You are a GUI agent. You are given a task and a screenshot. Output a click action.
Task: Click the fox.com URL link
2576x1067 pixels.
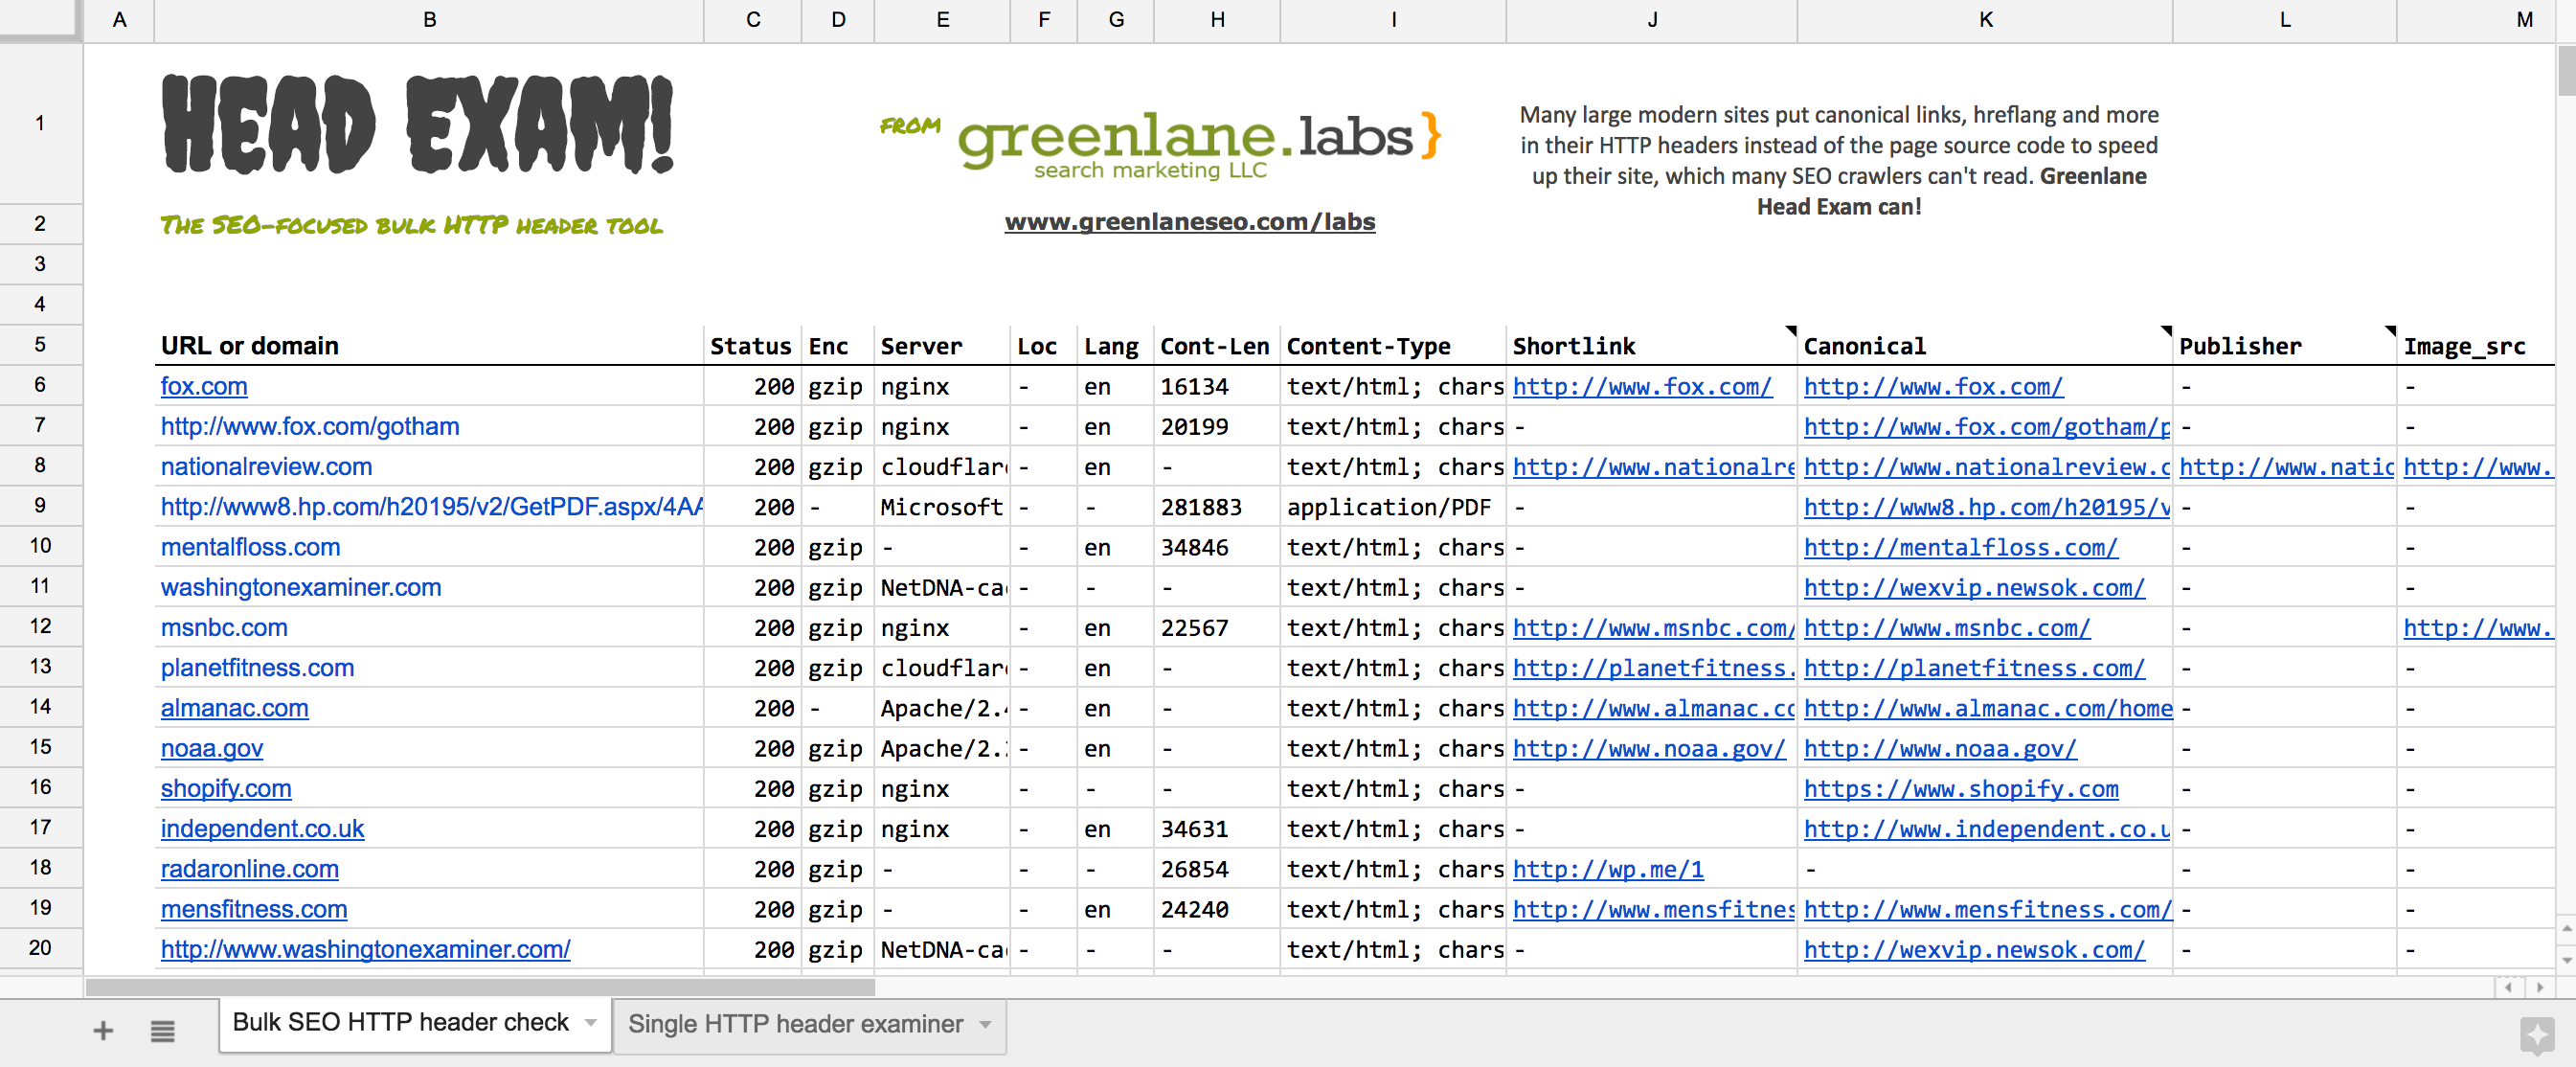[x=204, y=387]
